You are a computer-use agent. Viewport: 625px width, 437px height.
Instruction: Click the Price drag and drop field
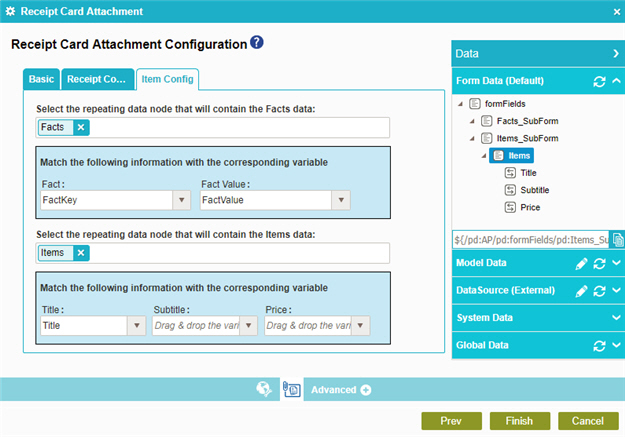tap(308, 325)
